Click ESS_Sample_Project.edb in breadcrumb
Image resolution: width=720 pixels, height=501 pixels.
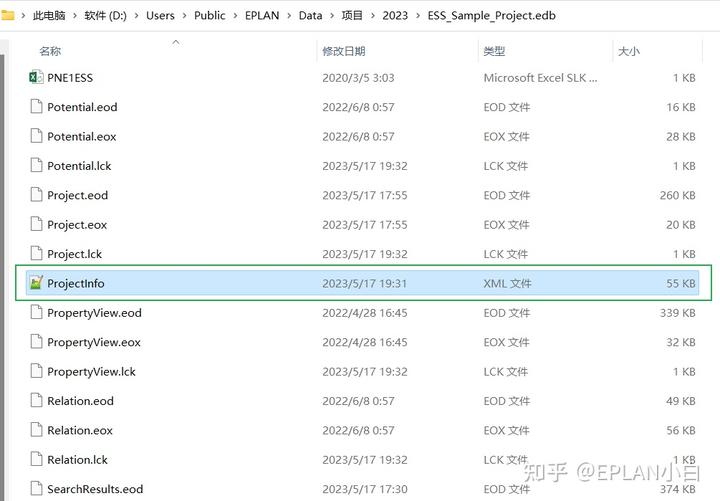click(x=492, y=16)
